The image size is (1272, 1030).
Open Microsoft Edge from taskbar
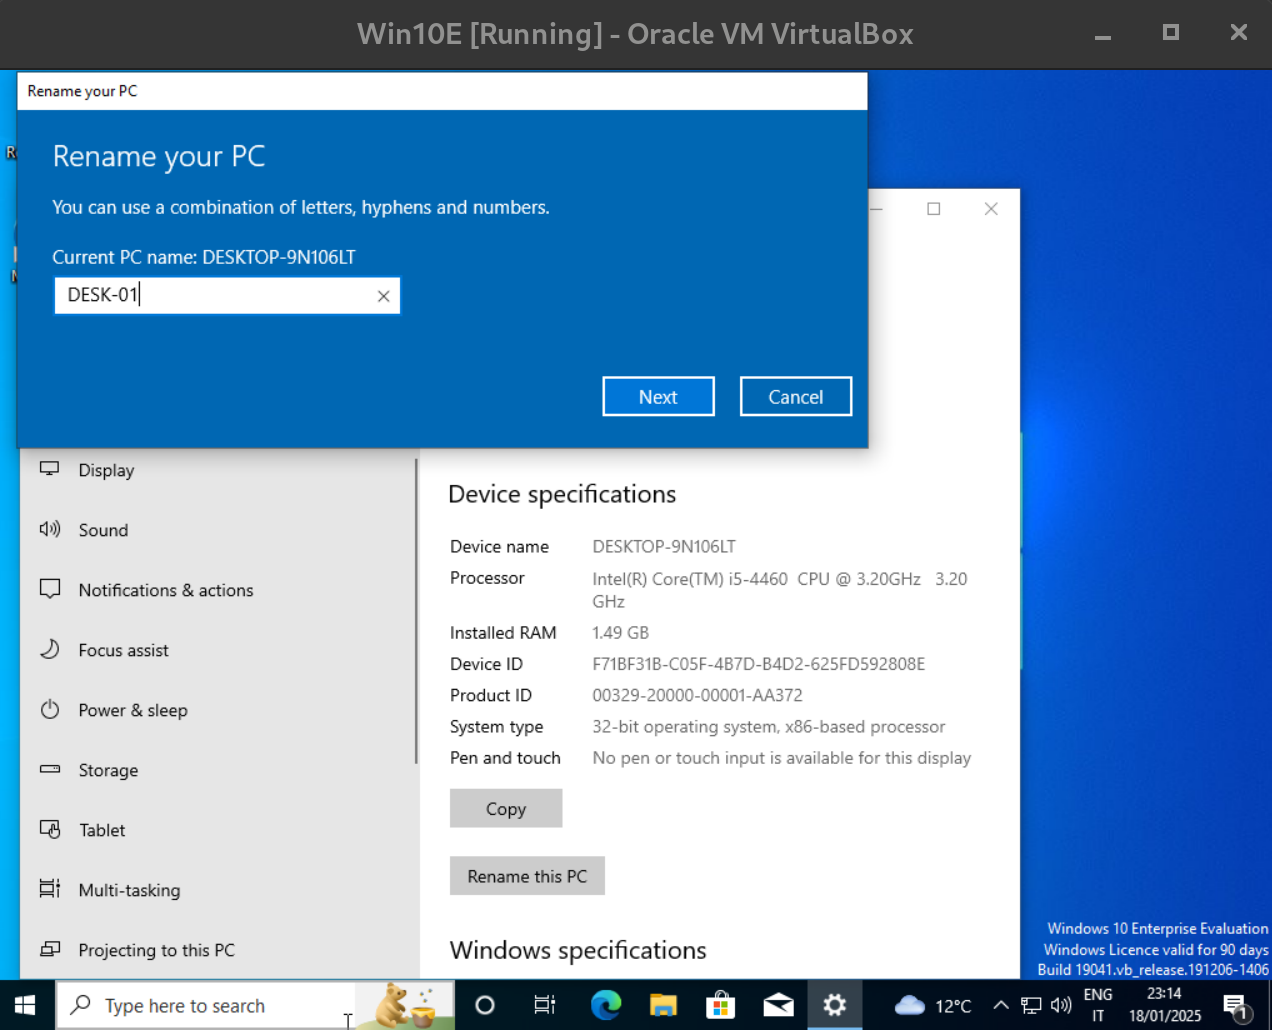(605, 1005)
